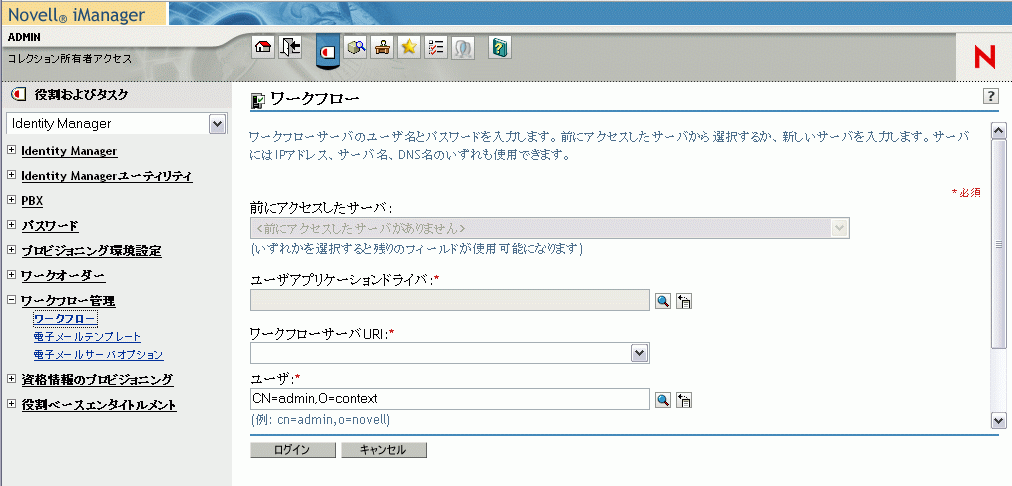Browse for user object with magnifier icon
The width and height of the screenshot is (1012, 486).
tap(663, 400)
